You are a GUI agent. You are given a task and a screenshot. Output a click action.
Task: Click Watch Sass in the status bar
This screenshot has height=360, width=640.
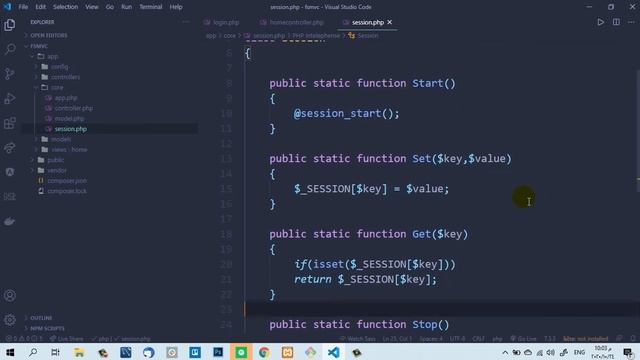coord(358,339)
